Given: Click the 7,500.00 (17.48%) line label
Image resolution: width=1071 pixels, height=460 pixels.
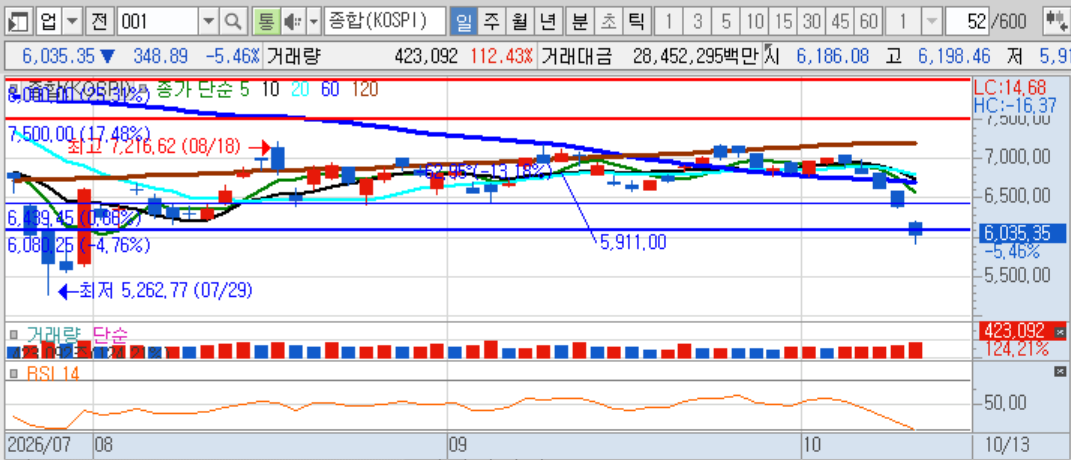Looking at the screenshot, I should [79, 133].
